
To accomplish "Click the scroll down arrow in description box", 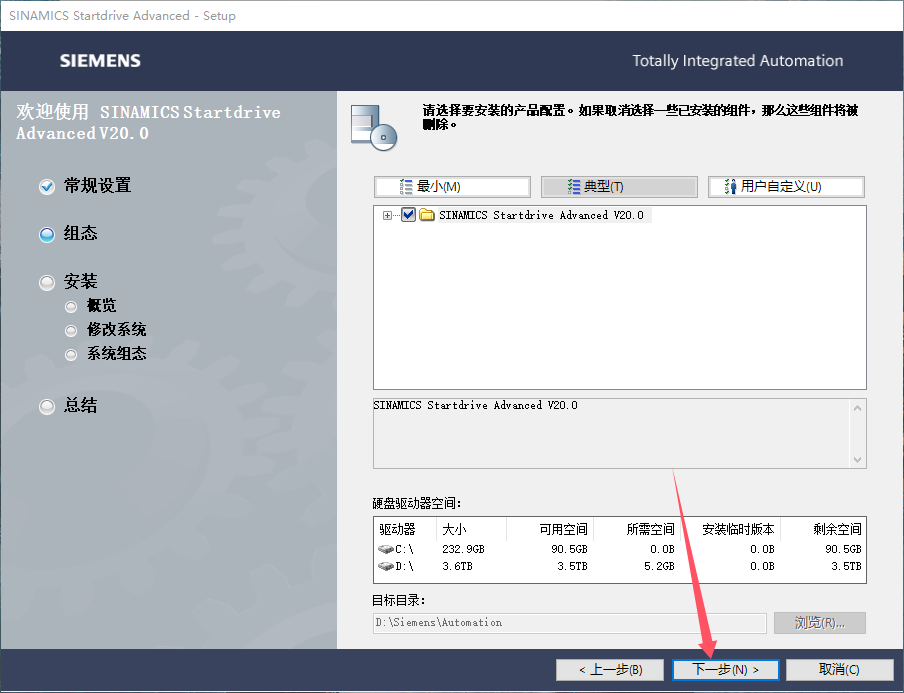I will click(857, 460).
